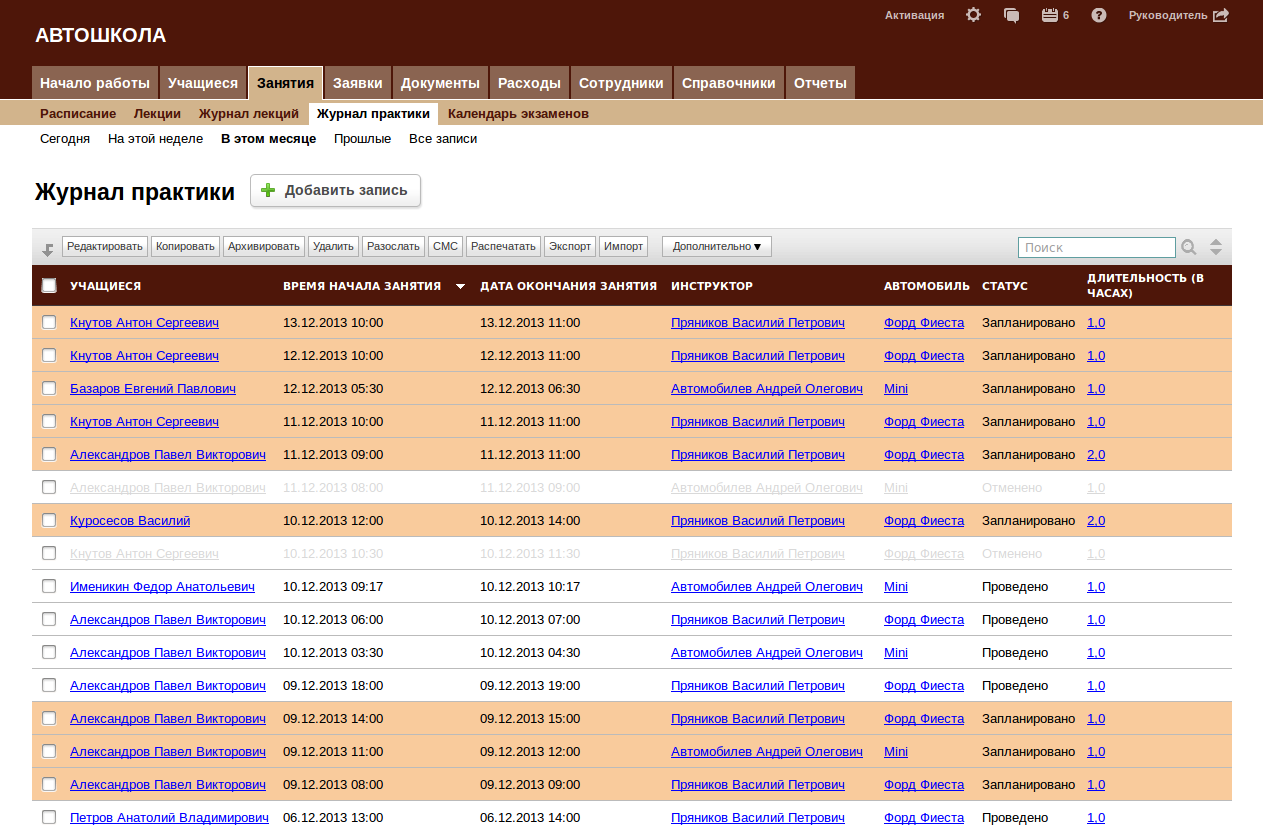Viewport: 1263px width, 832px height.
Task: Click the selection arrow icon left of Редактировать
Action: (48, 248)
